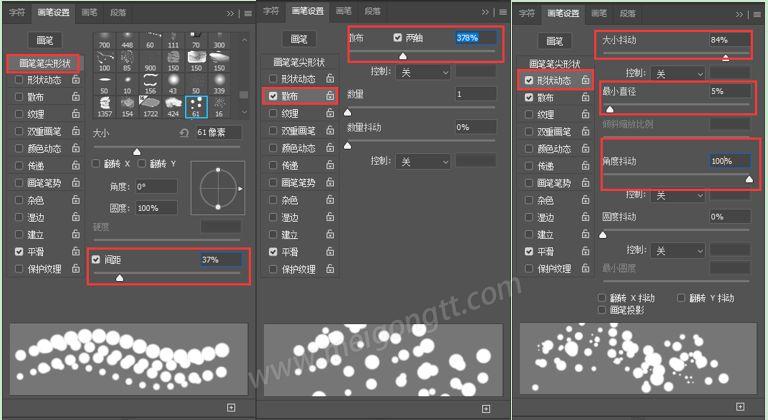Uncheck 散布 checkbox in middle panel list

click(273, 96)
